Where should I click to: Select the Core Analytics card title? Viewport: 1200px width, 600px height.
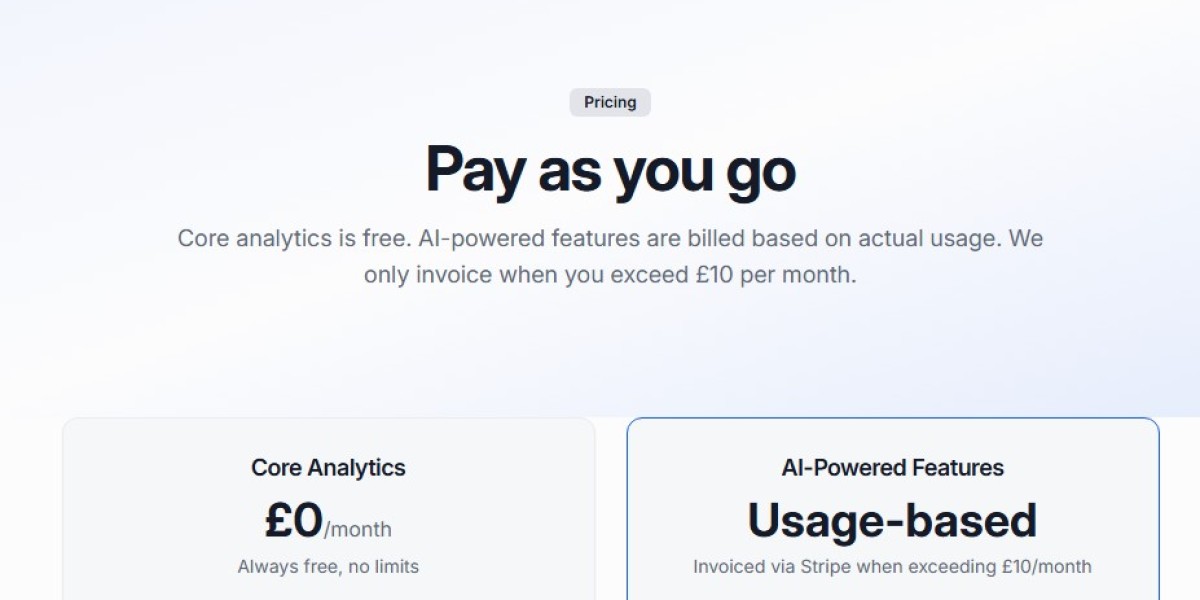[328, 467]
